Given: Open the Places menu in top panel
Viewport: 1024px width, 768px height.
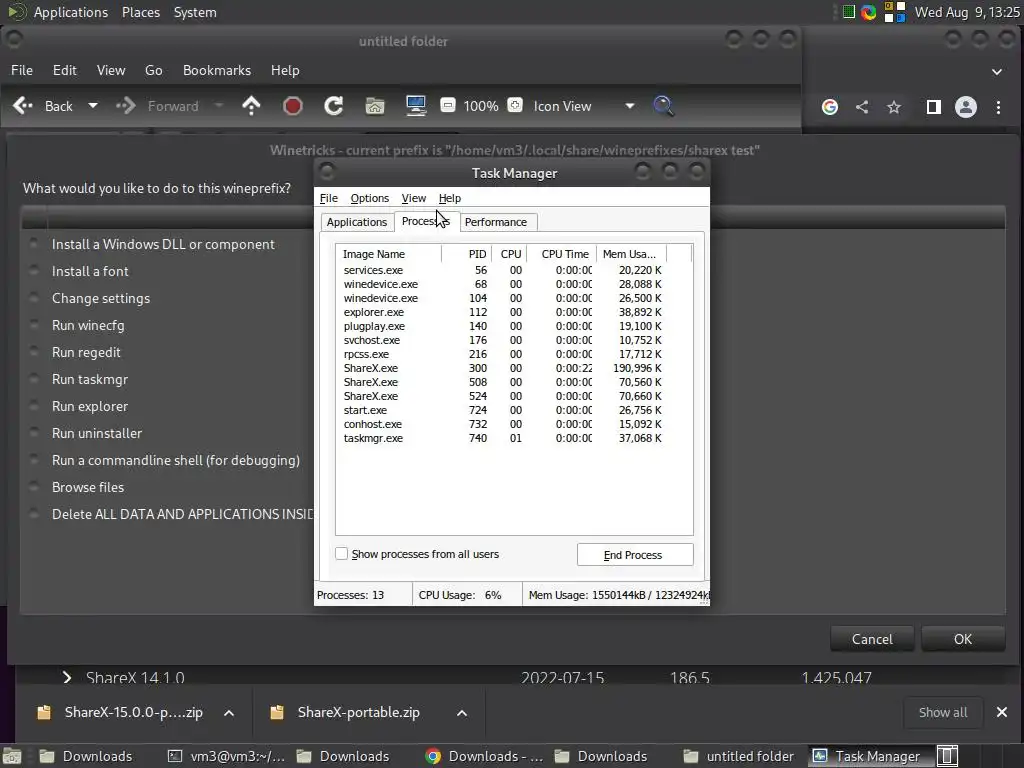Looking at the screenshot, I should pos(141,12).
